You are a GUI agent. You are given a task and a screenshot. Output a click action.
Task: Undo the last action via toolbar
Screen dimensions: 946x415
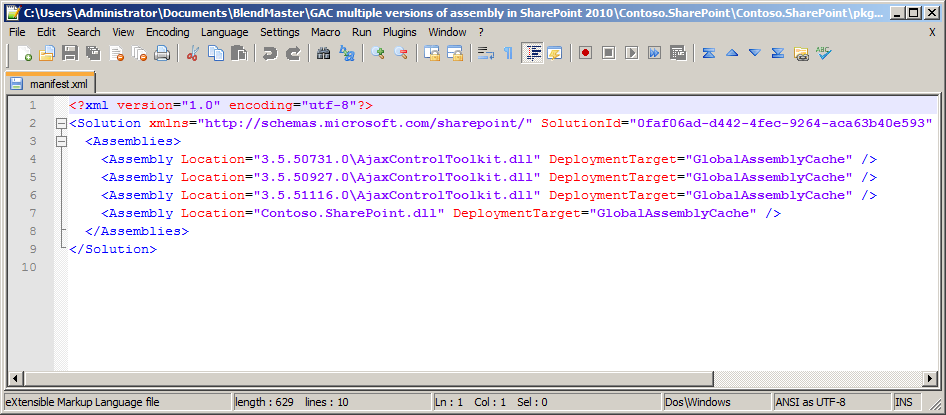pos(270,54)
